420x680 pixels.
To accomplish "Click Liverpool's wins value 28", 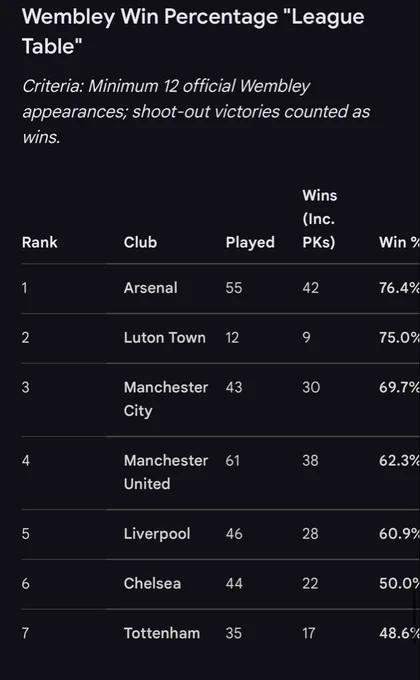I will 310,533.
